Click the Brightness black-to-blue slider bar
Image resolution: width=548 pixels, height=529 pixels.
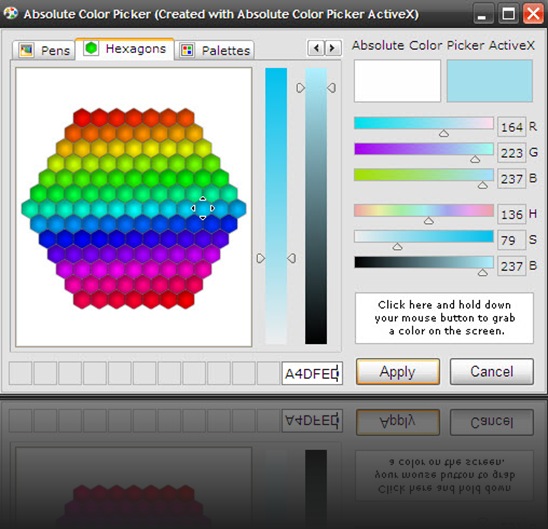pos(424,262)
